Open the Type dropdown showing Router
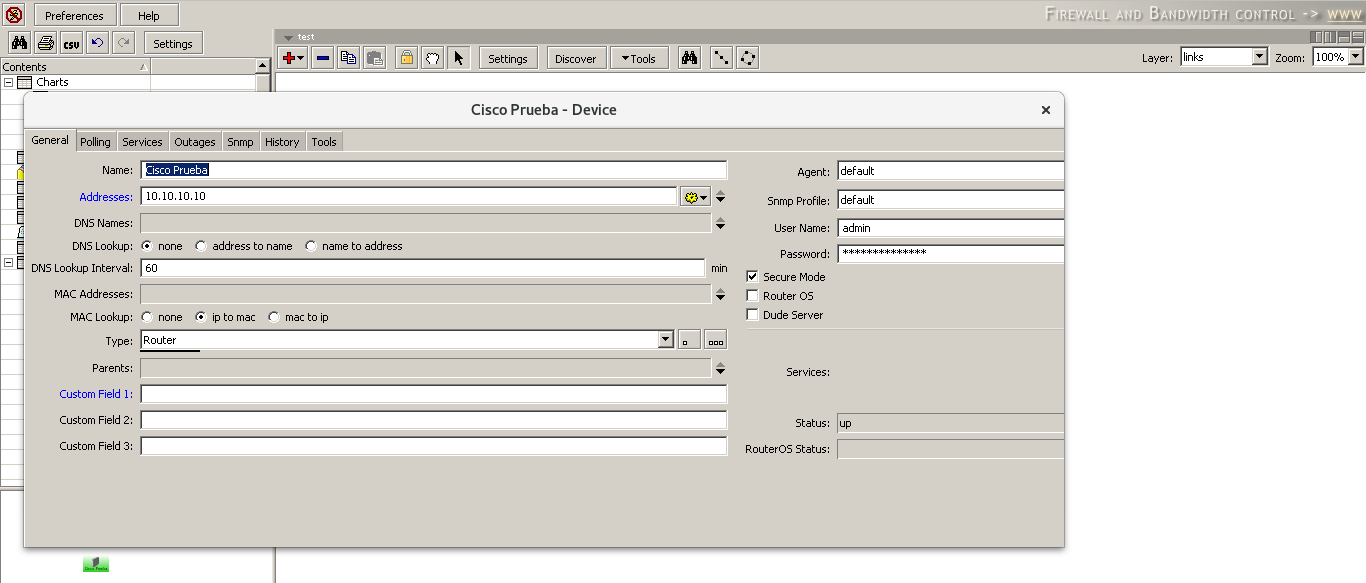This screenshot has height=583, width=1366. (666, 340)
